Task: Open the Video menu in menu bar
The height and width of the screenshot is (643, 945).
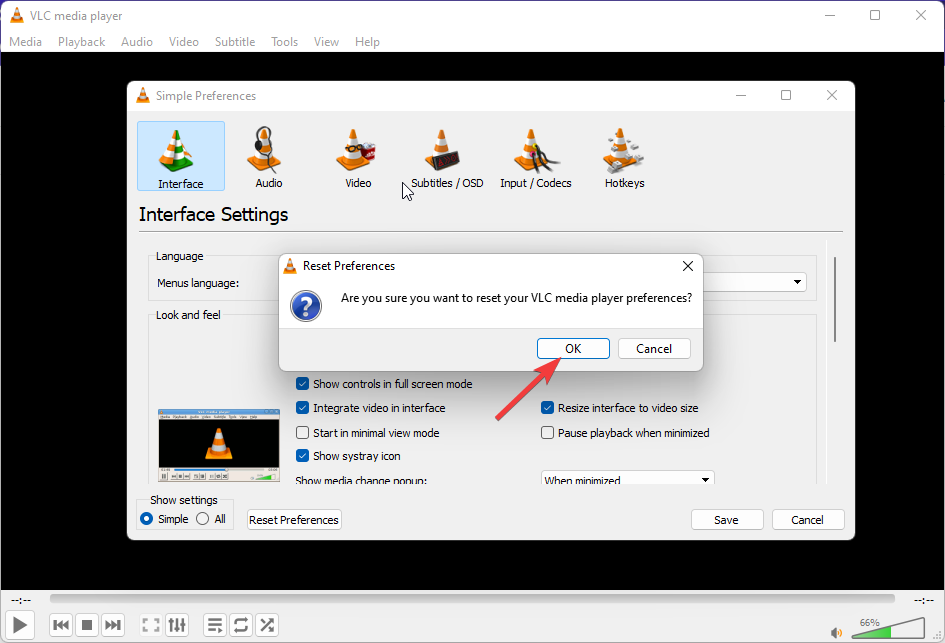Action: click(184, 42)
